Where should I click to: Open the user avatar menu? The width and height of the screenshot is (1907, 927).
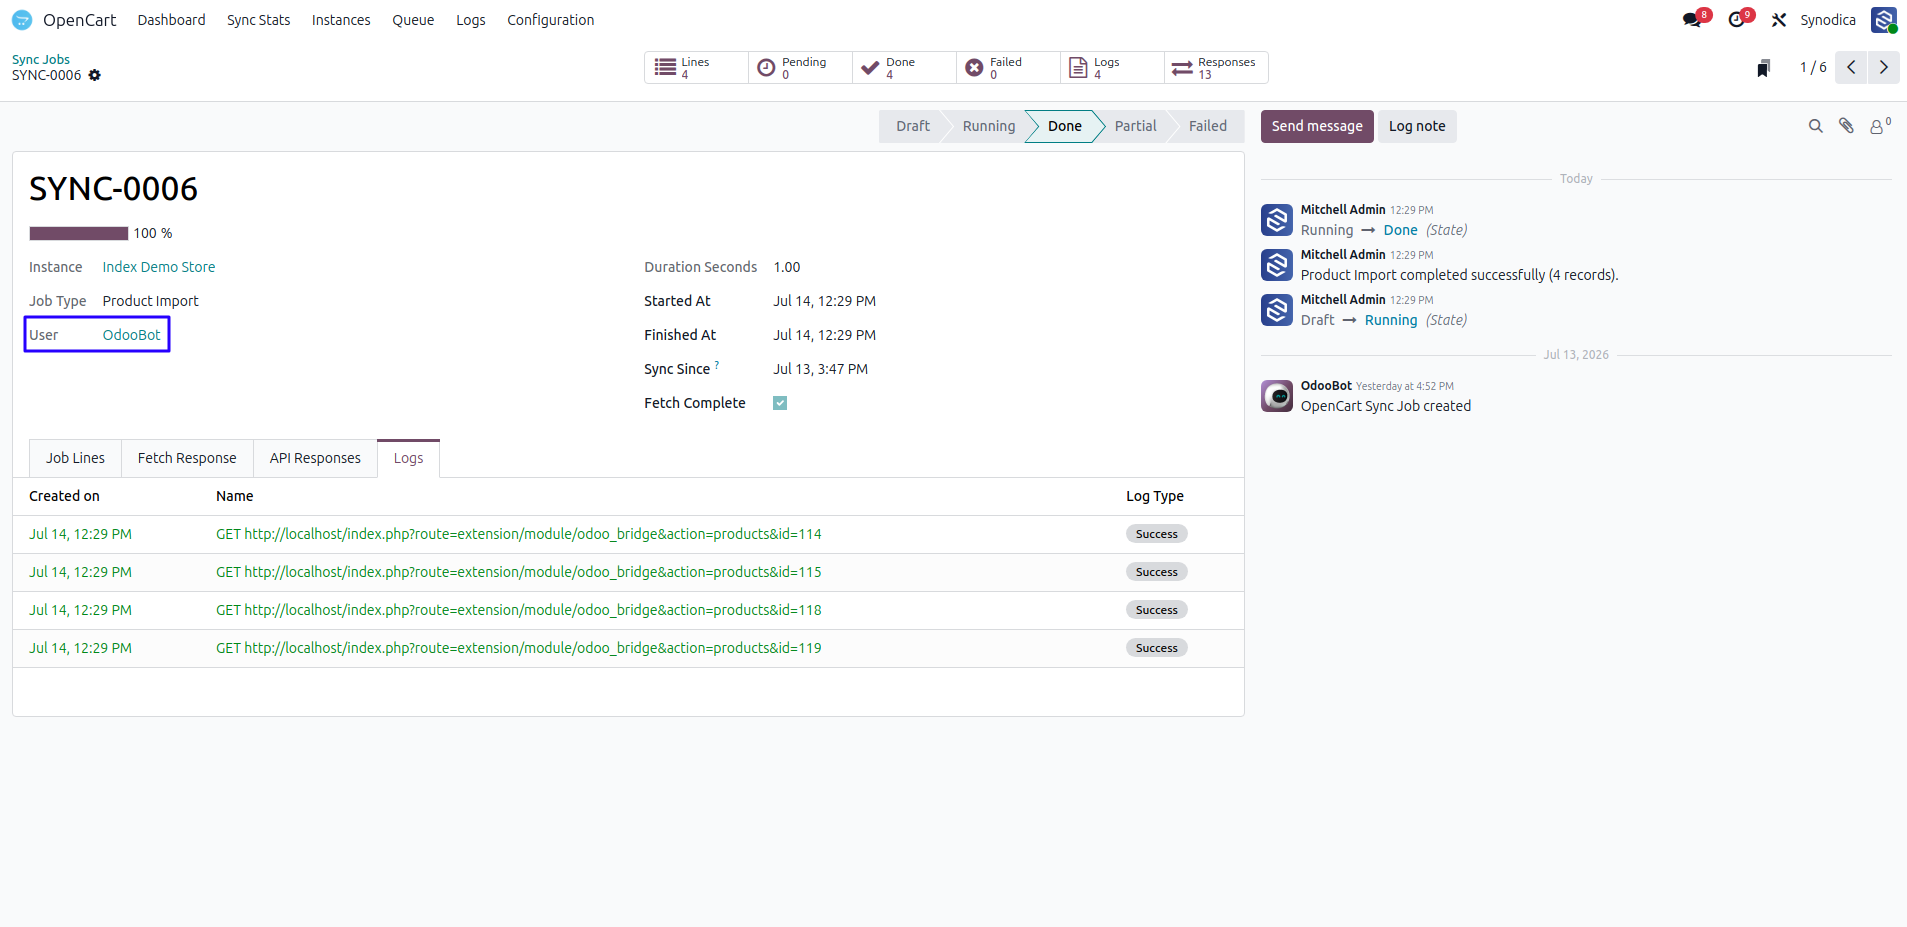click(1884, 20)
